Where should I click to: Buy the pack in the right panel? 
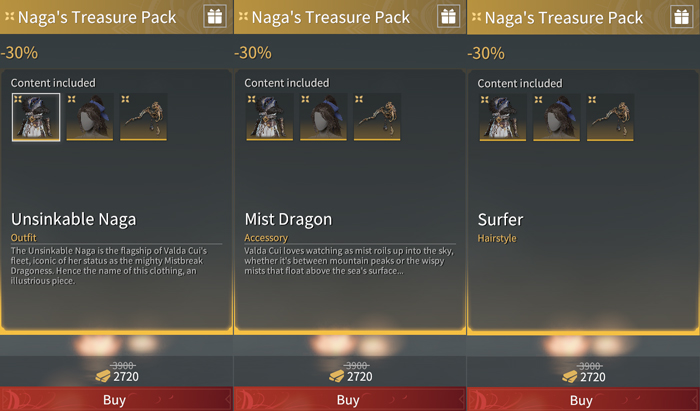[583, 399]
